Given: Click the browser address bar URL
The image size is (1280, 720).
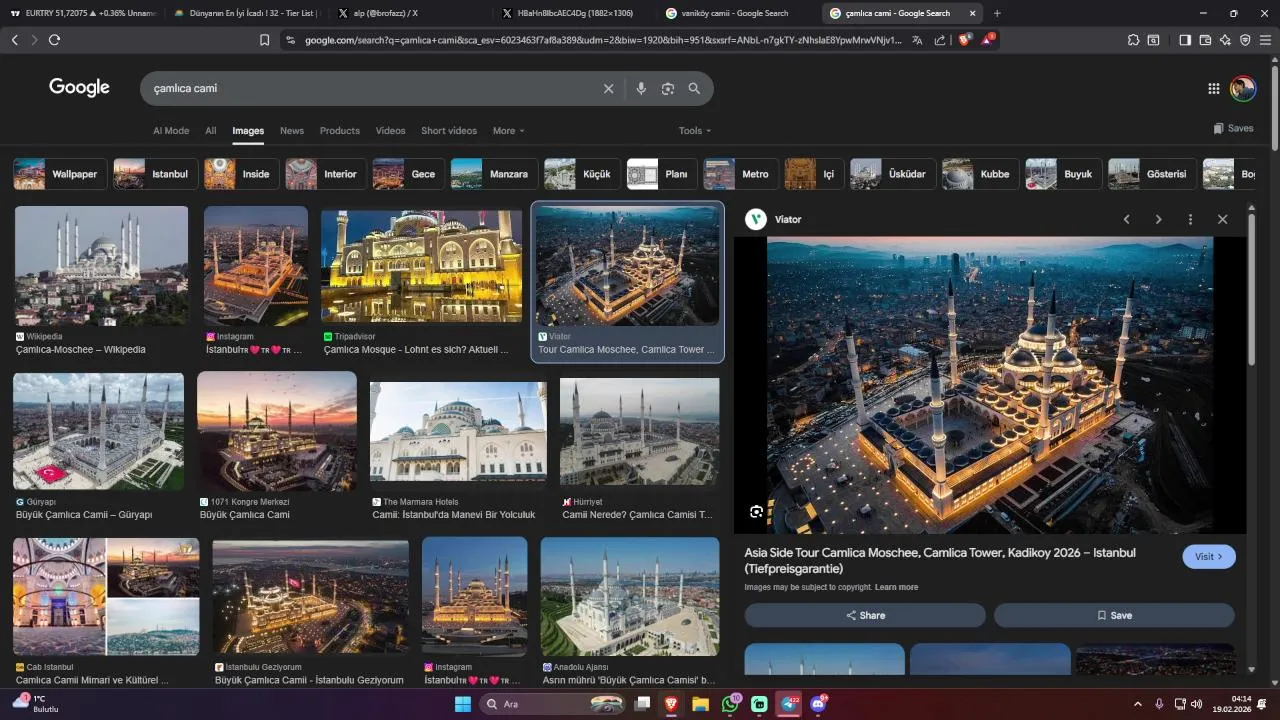Looking at the screenshot, I should [x=603, y=40].
